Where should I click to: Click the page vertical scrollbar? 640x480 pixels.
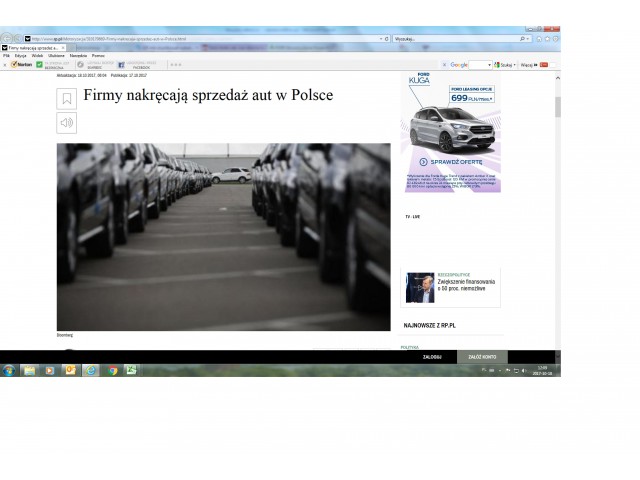pos(557,200)
